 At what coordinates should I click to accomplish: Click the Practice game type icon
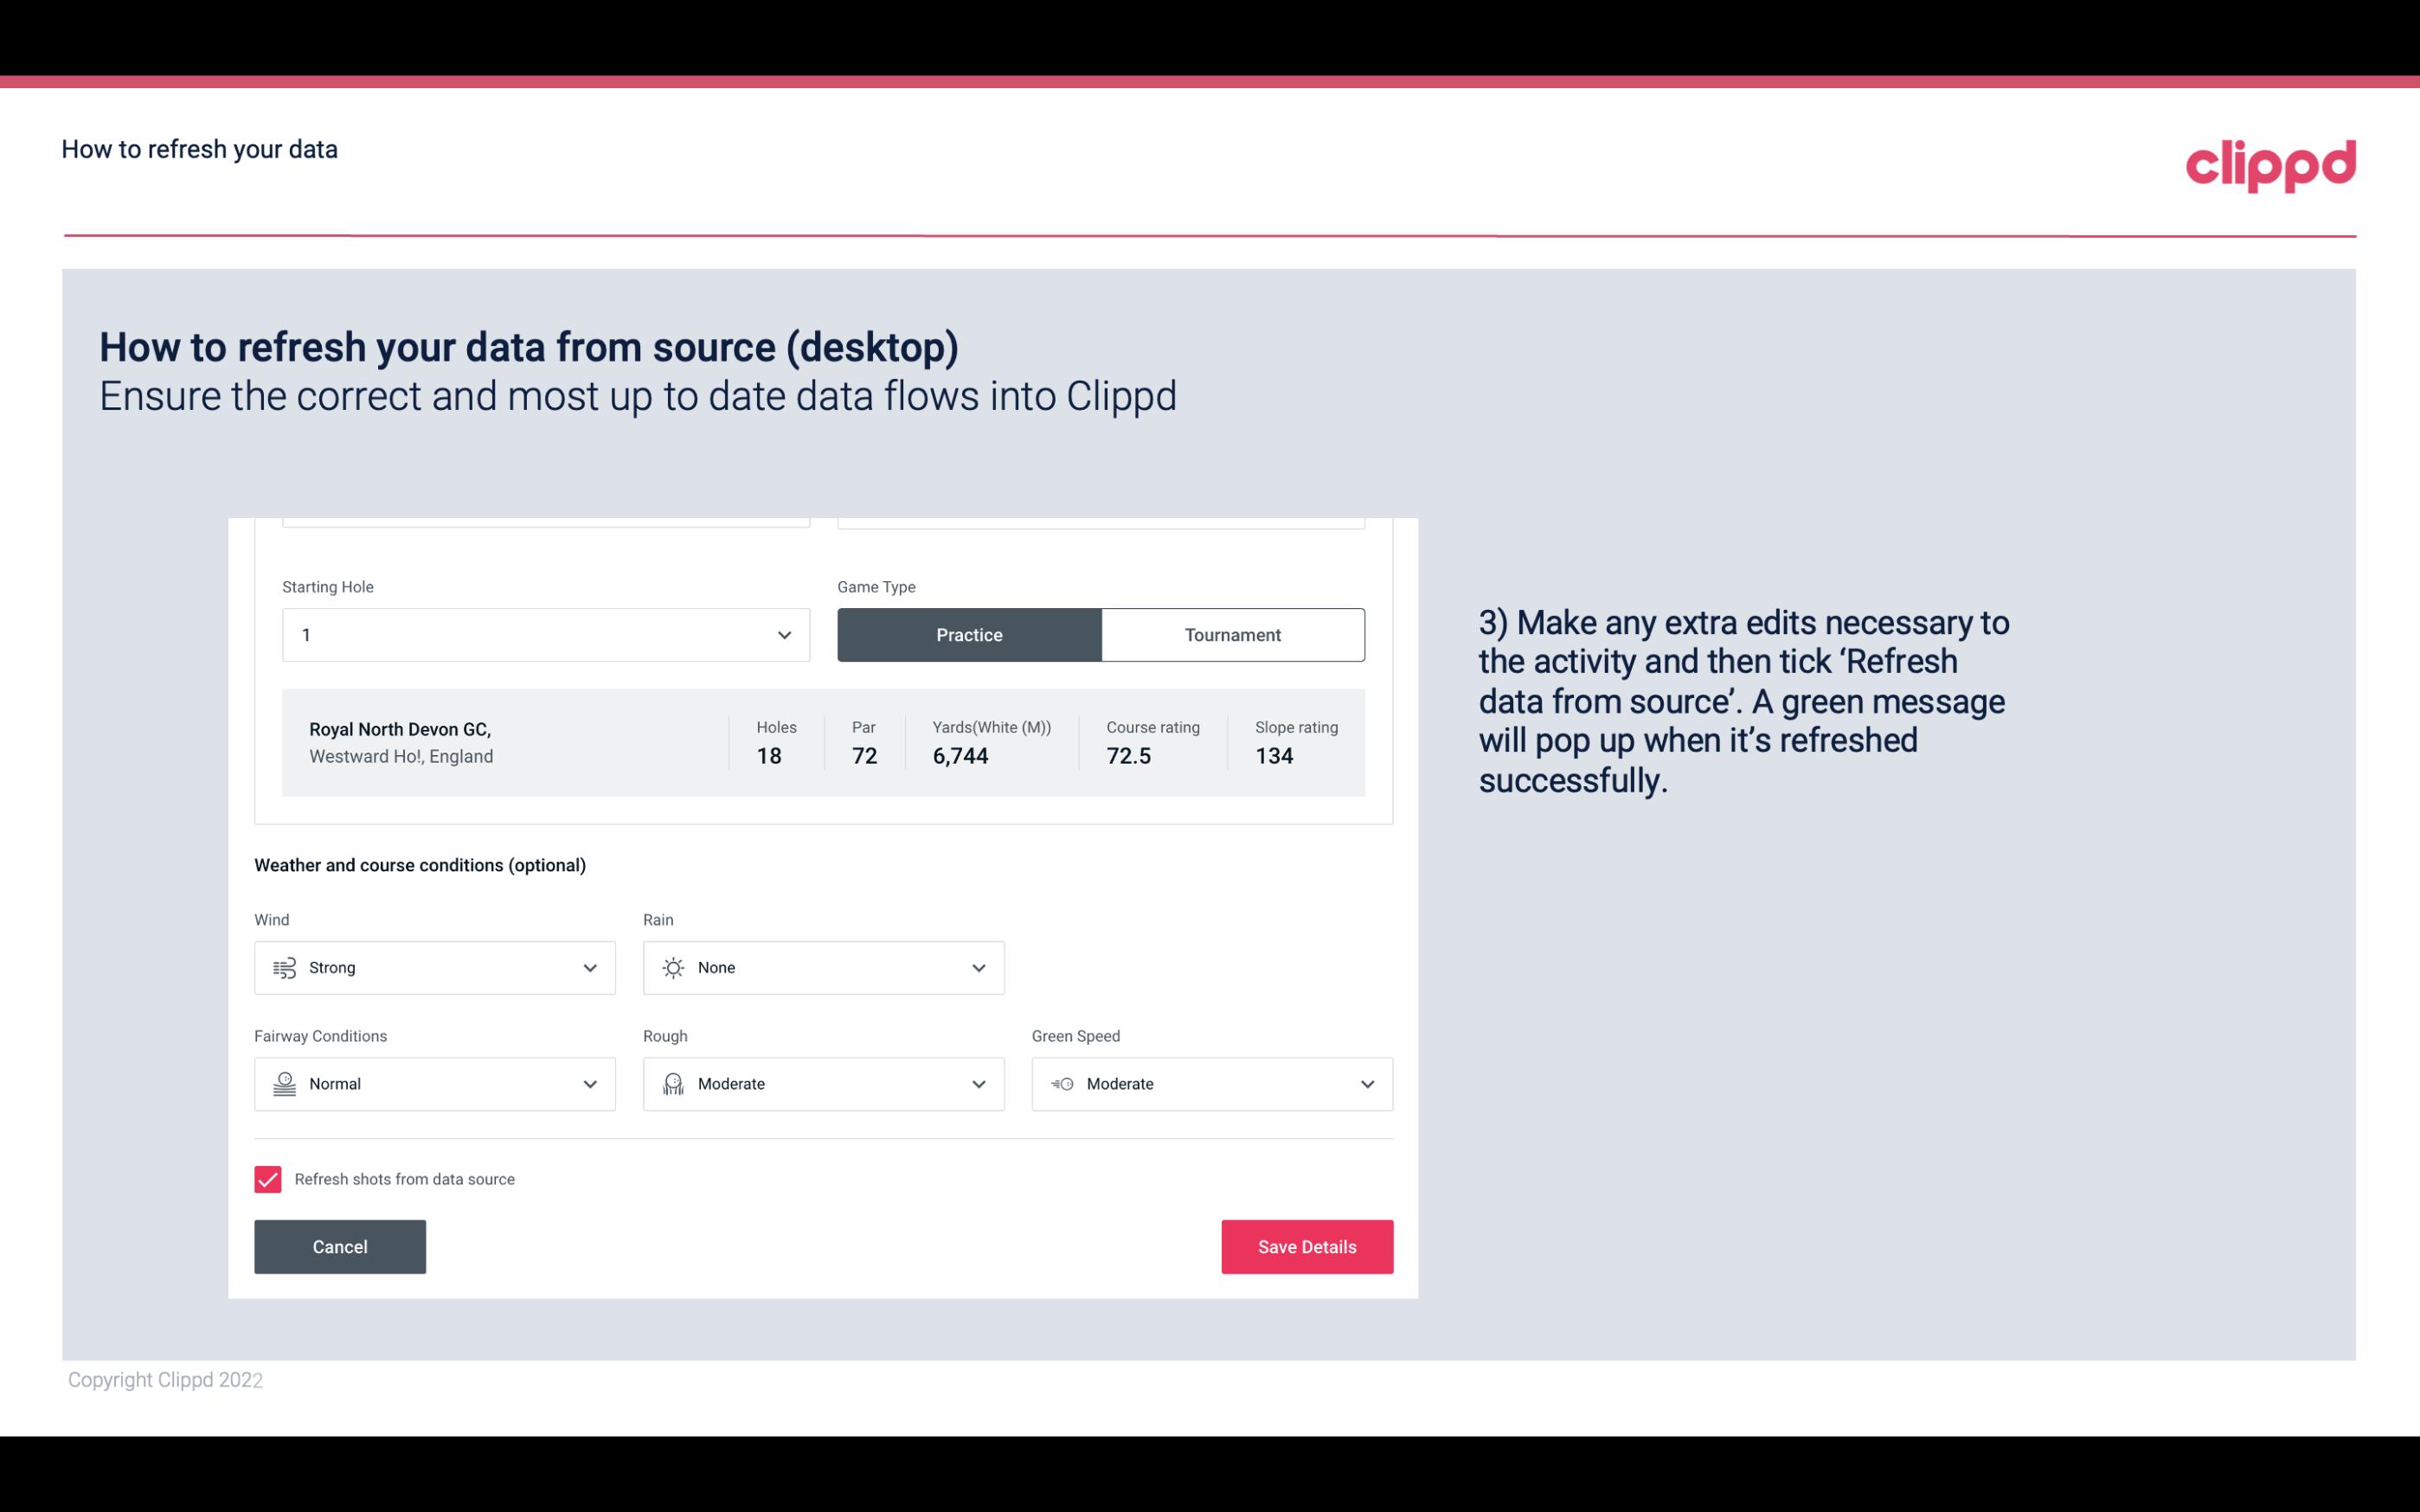tap(969, 634)
